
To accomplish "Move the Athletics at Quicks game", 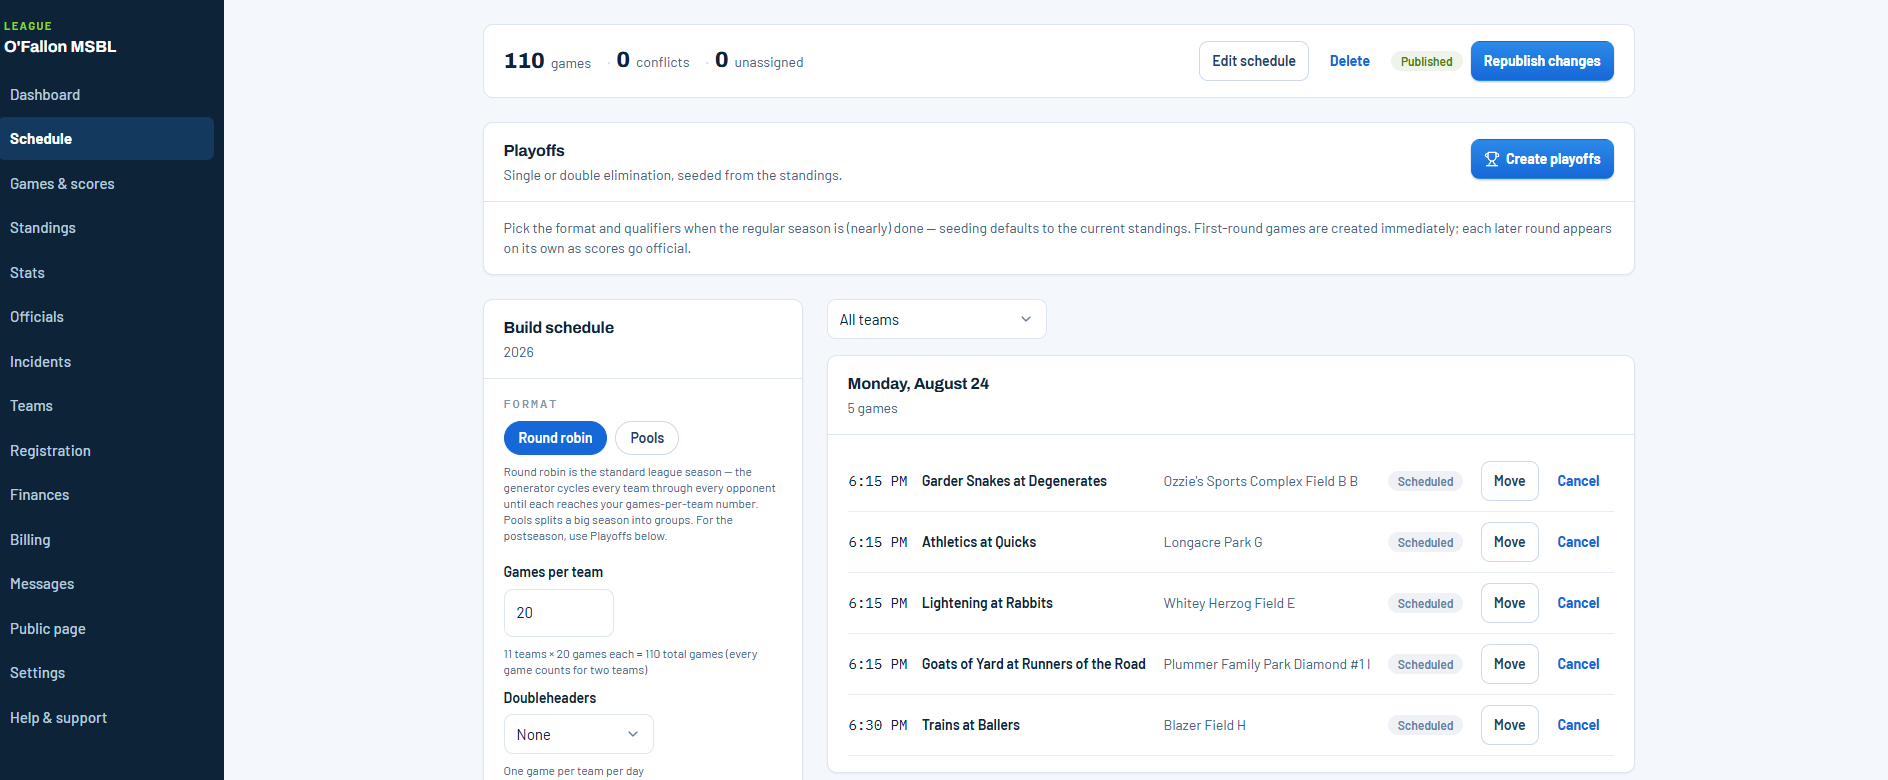I will (1509, 542).
